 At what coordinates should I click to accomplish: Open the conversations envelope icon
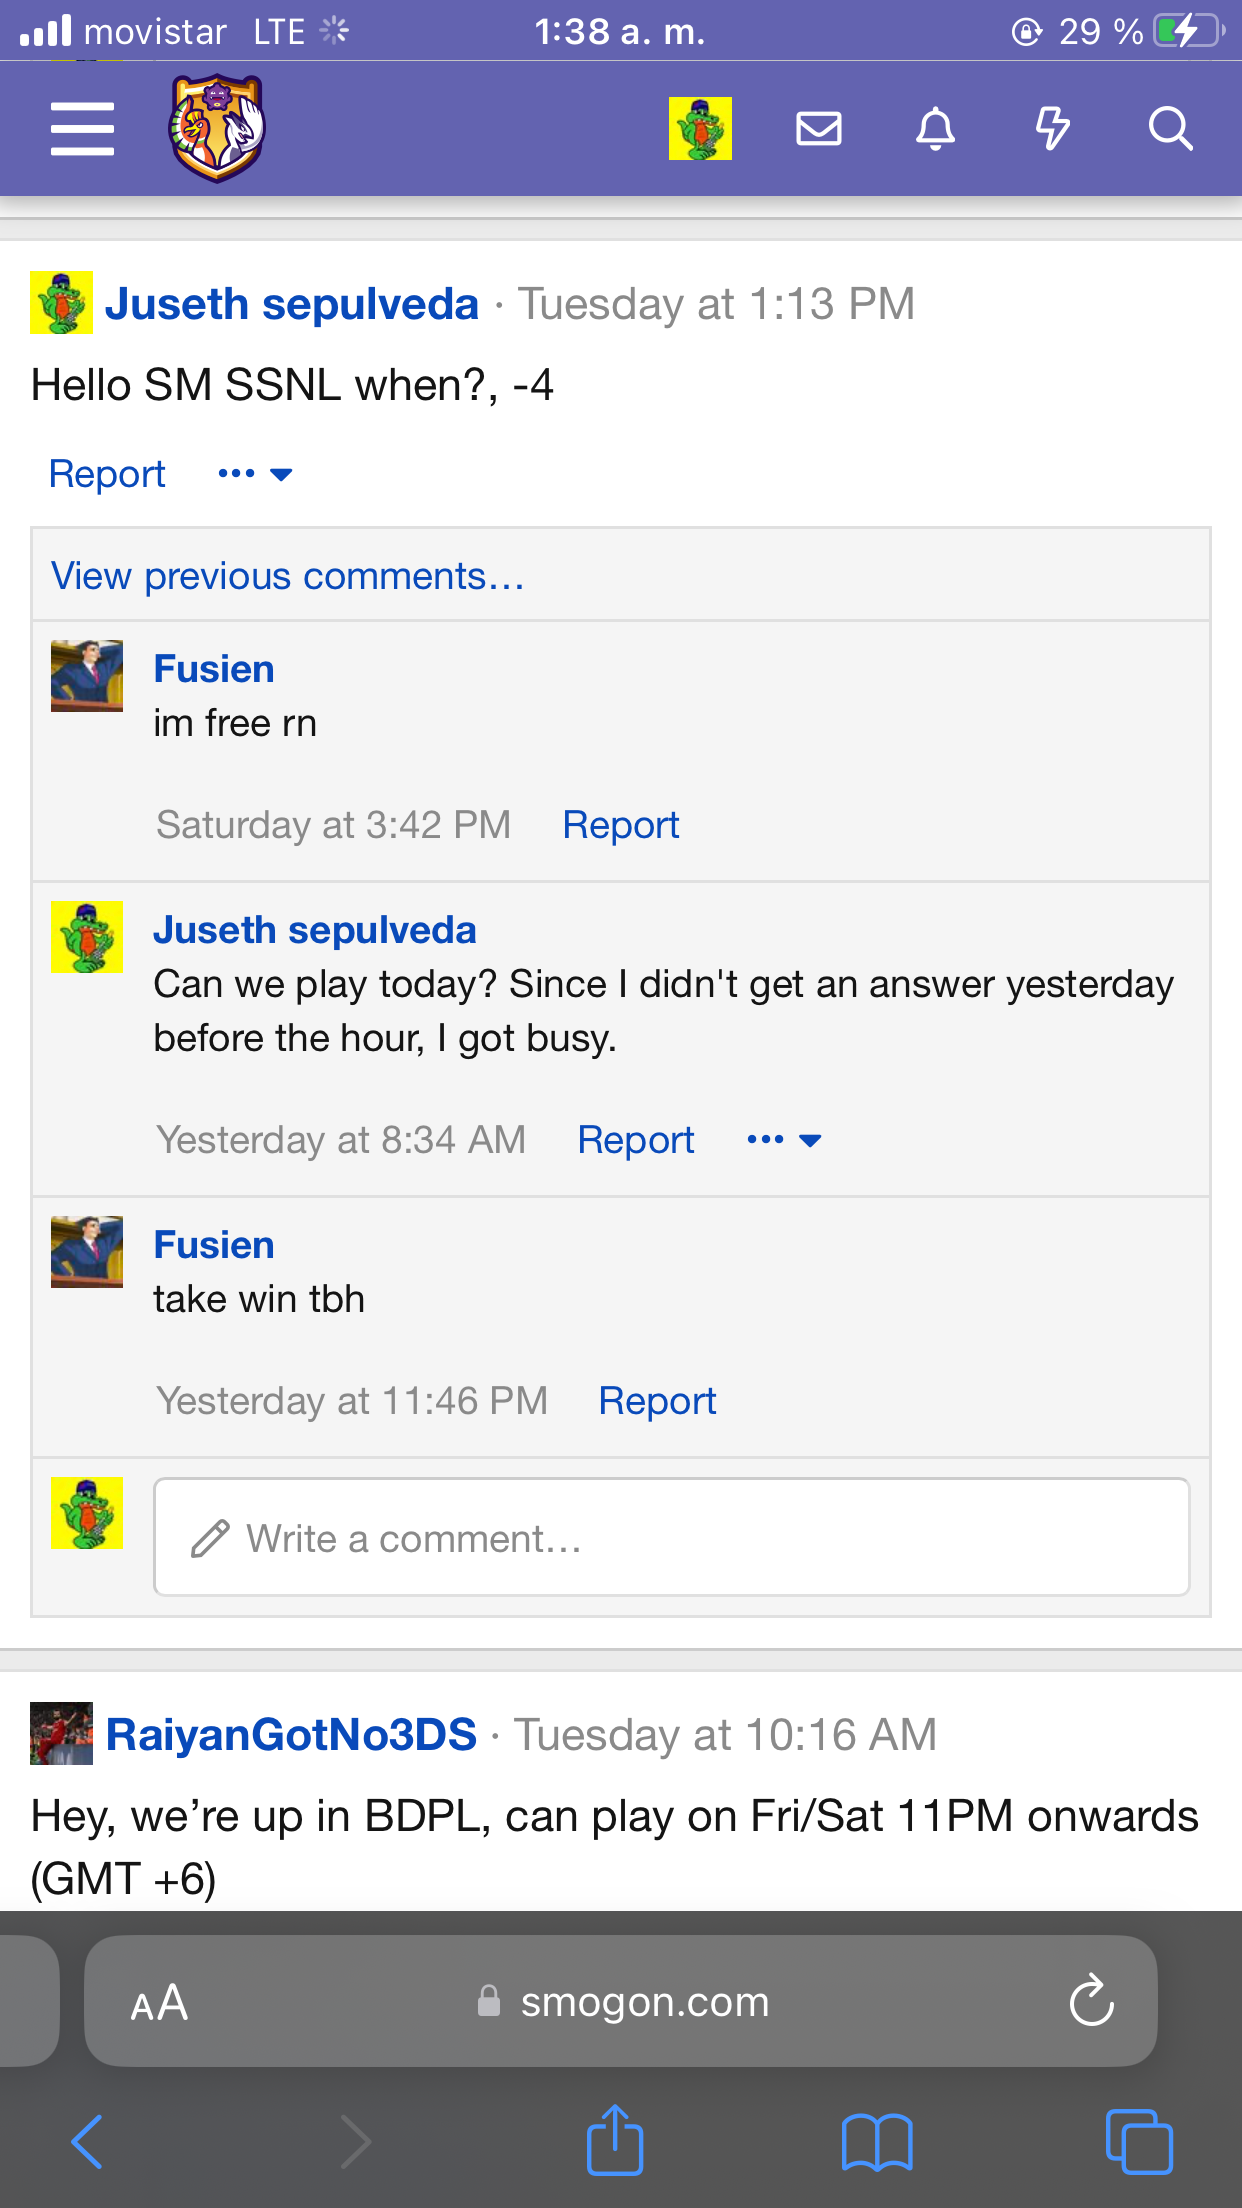click(x=818, y=128)
